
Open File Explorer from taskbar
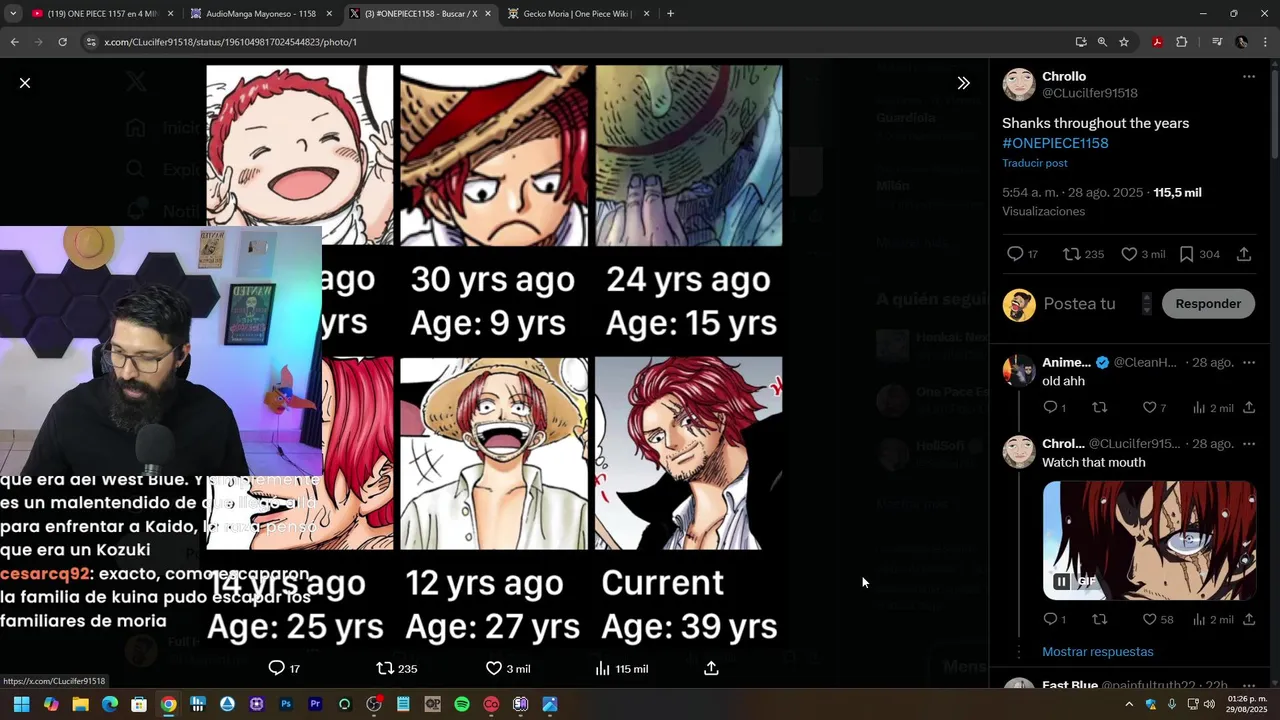(80, 704)
